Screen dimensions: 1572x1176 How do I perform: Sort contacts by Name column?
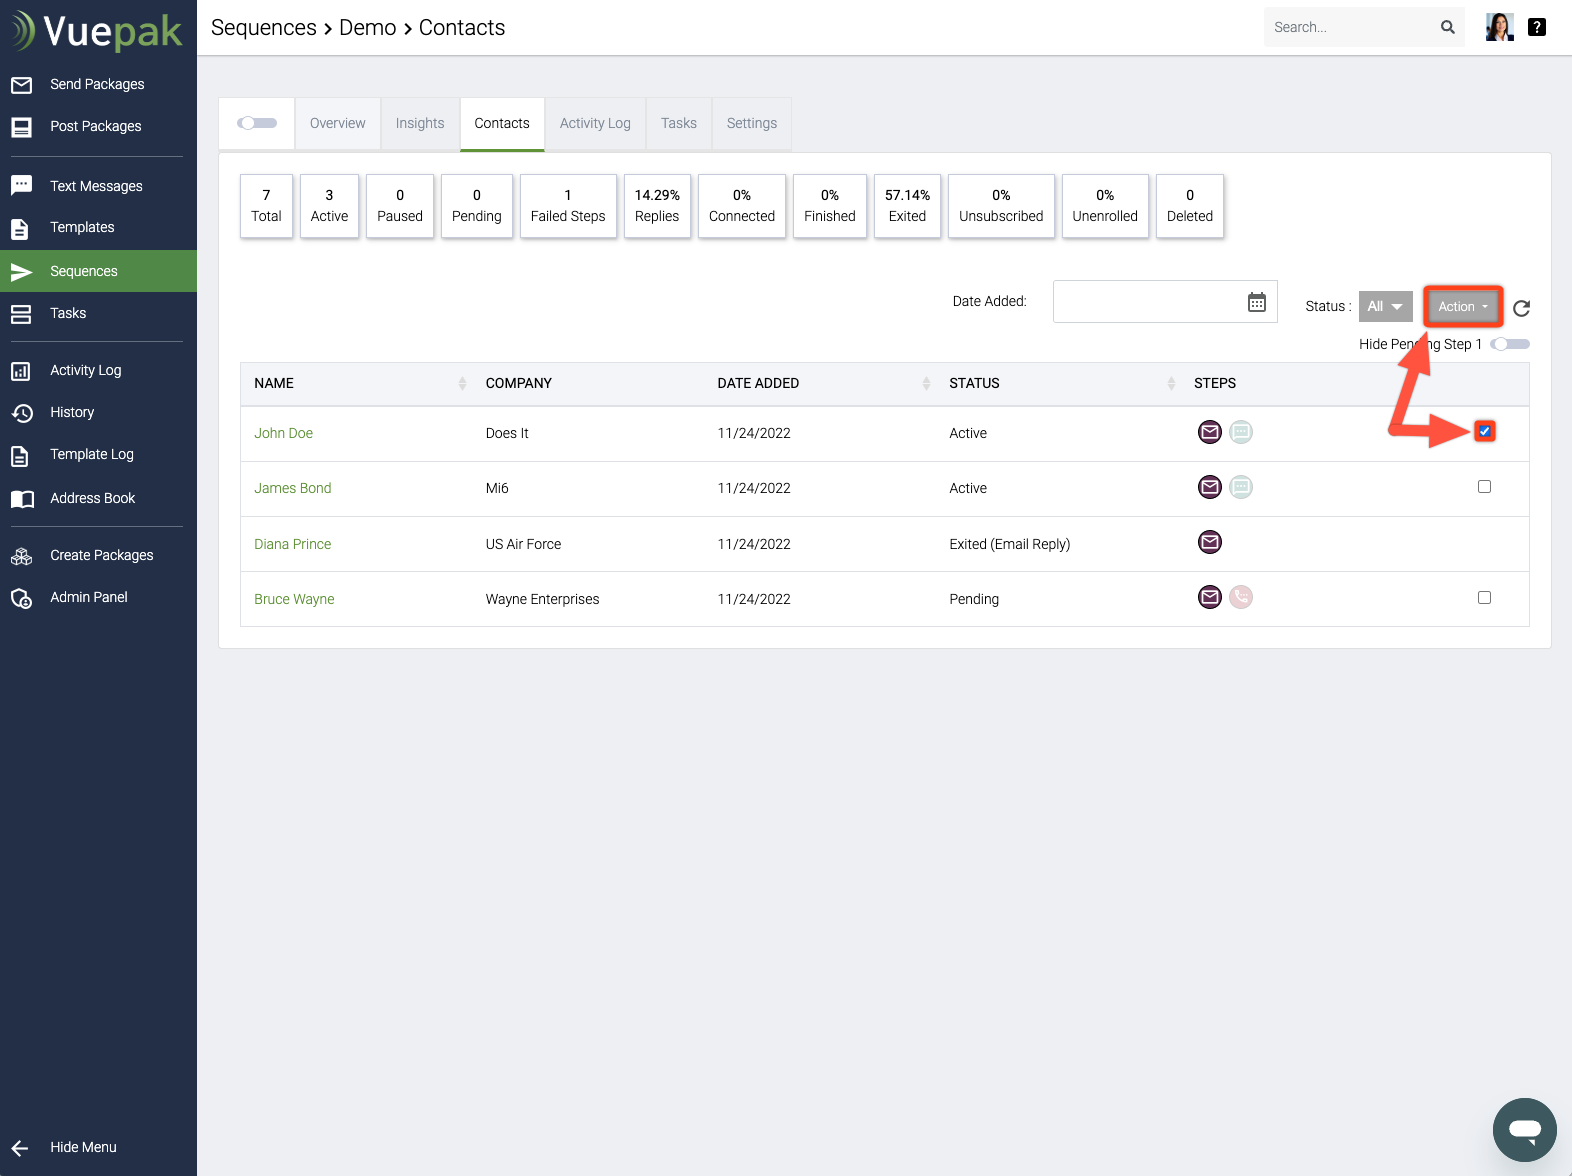[462, 383]
